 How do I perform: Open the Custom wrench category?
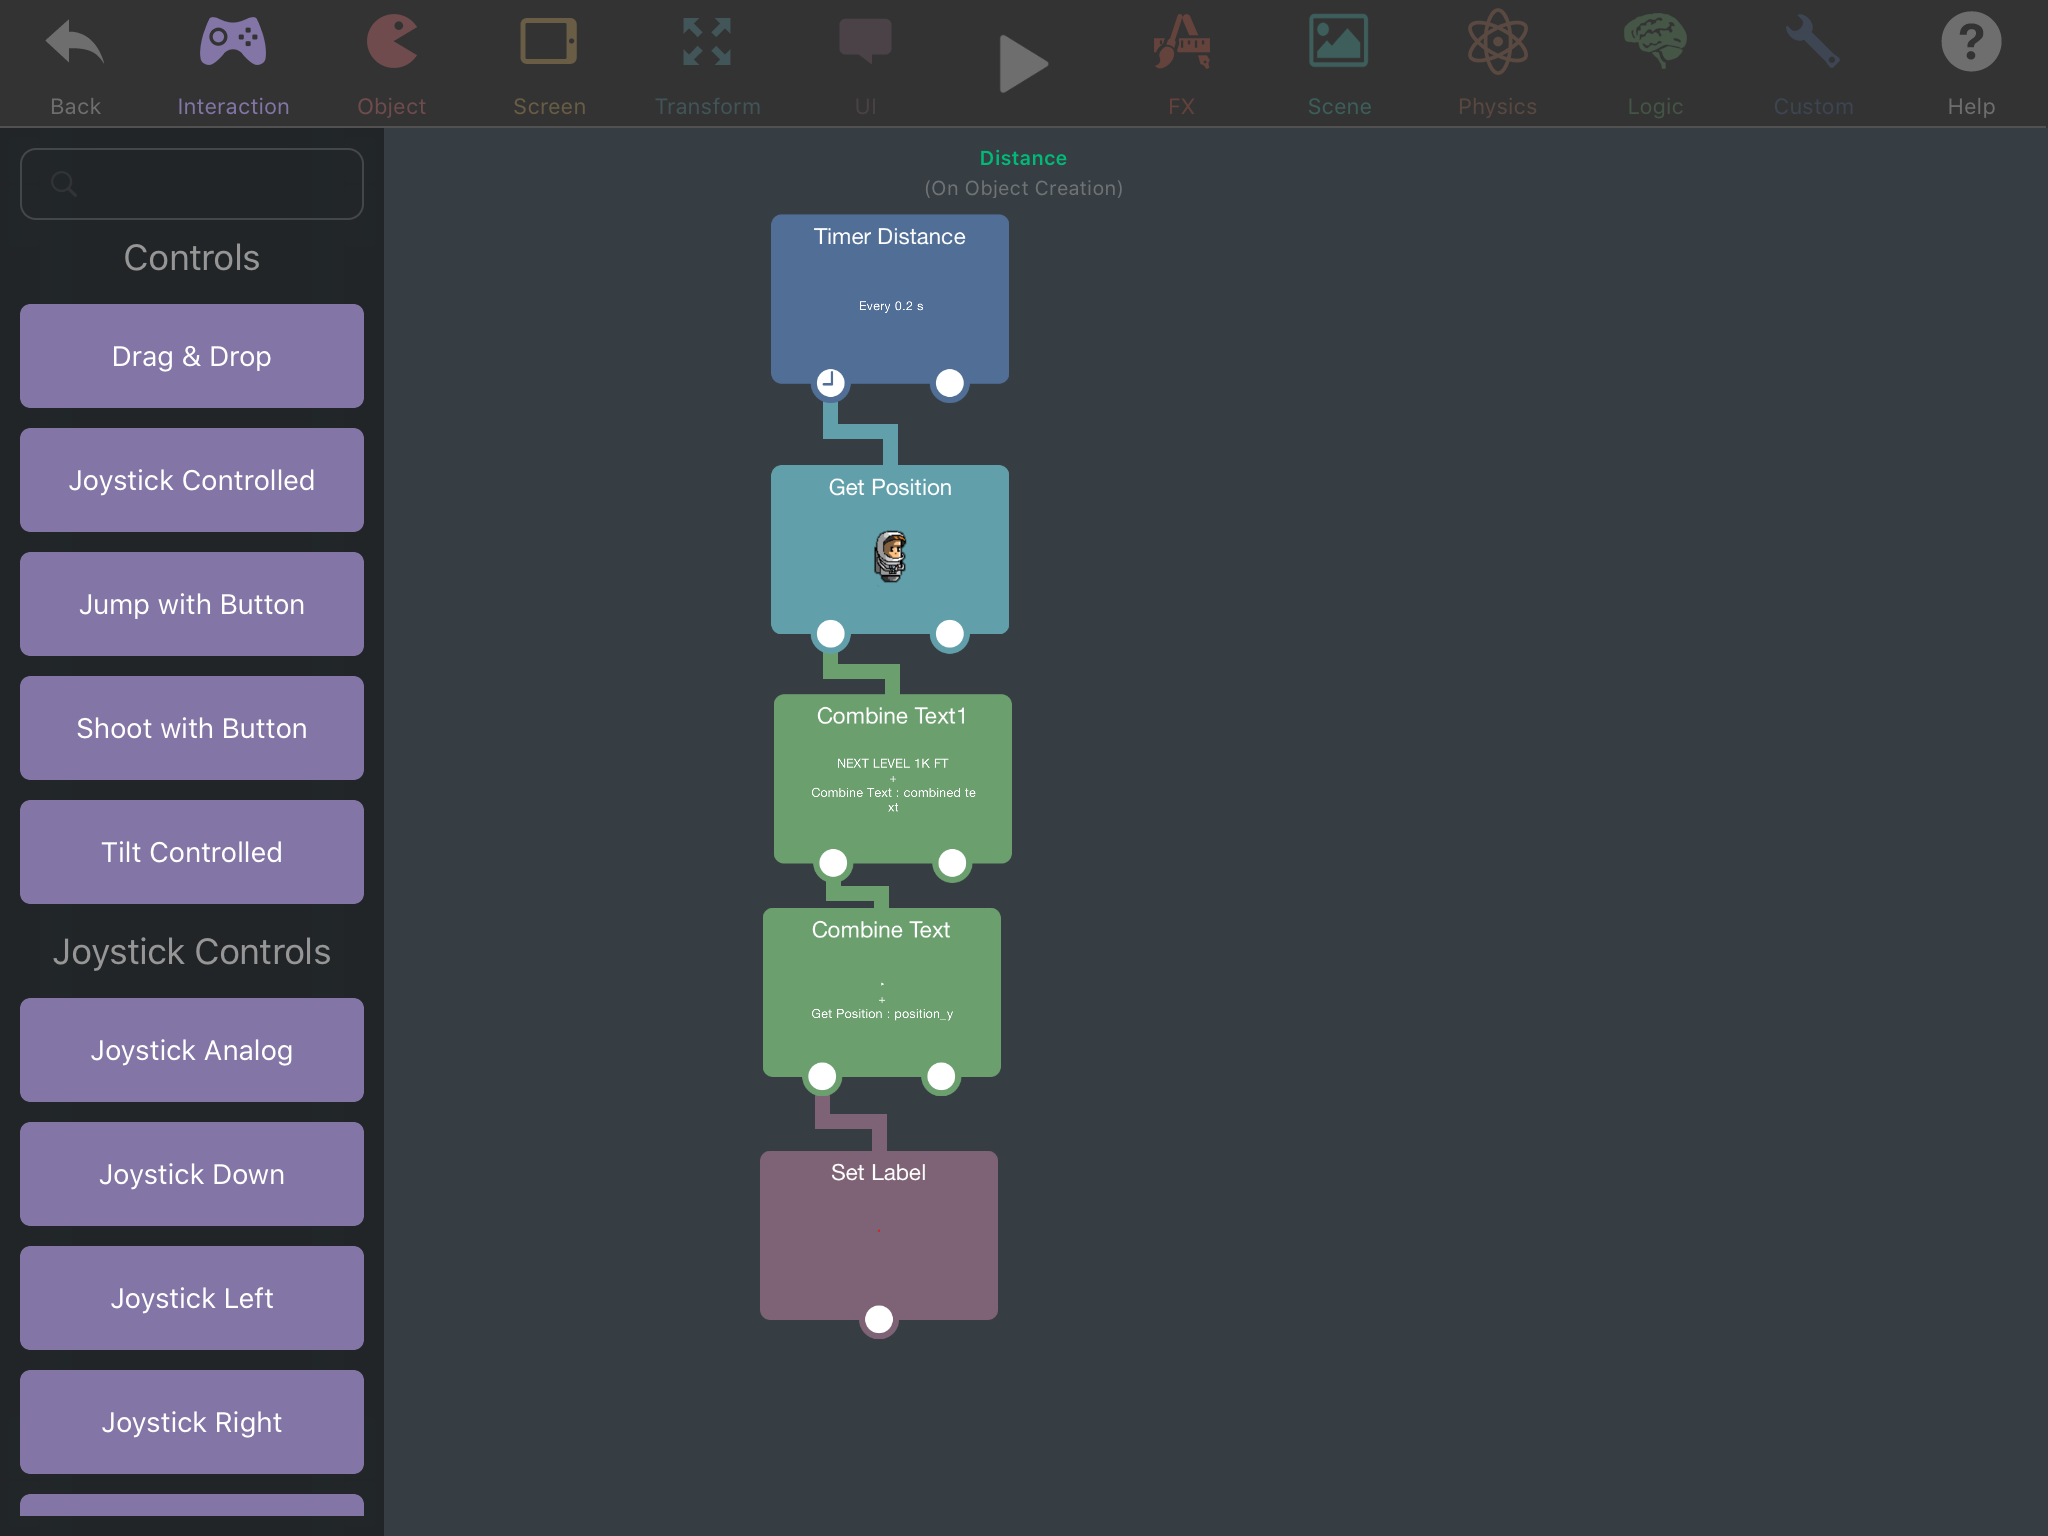point(1813,43)
